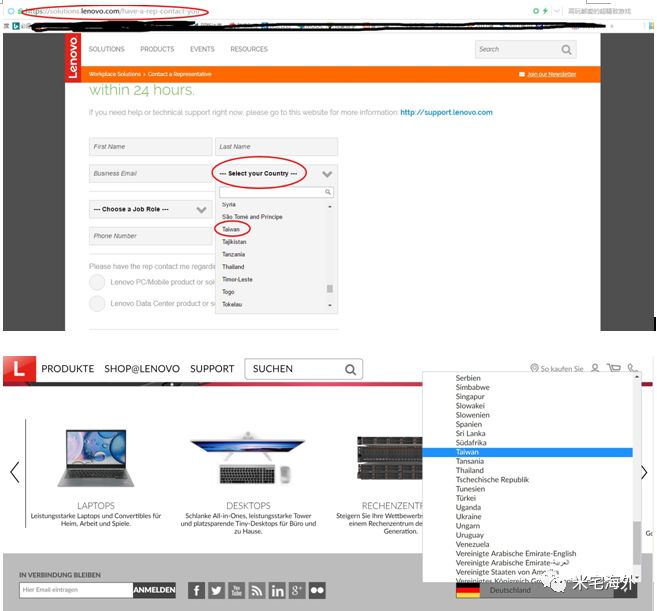The height and width of the screenshot is (611, 657).
Task: Open the Choose a Job Role dropdown
Action: point(150,209)
